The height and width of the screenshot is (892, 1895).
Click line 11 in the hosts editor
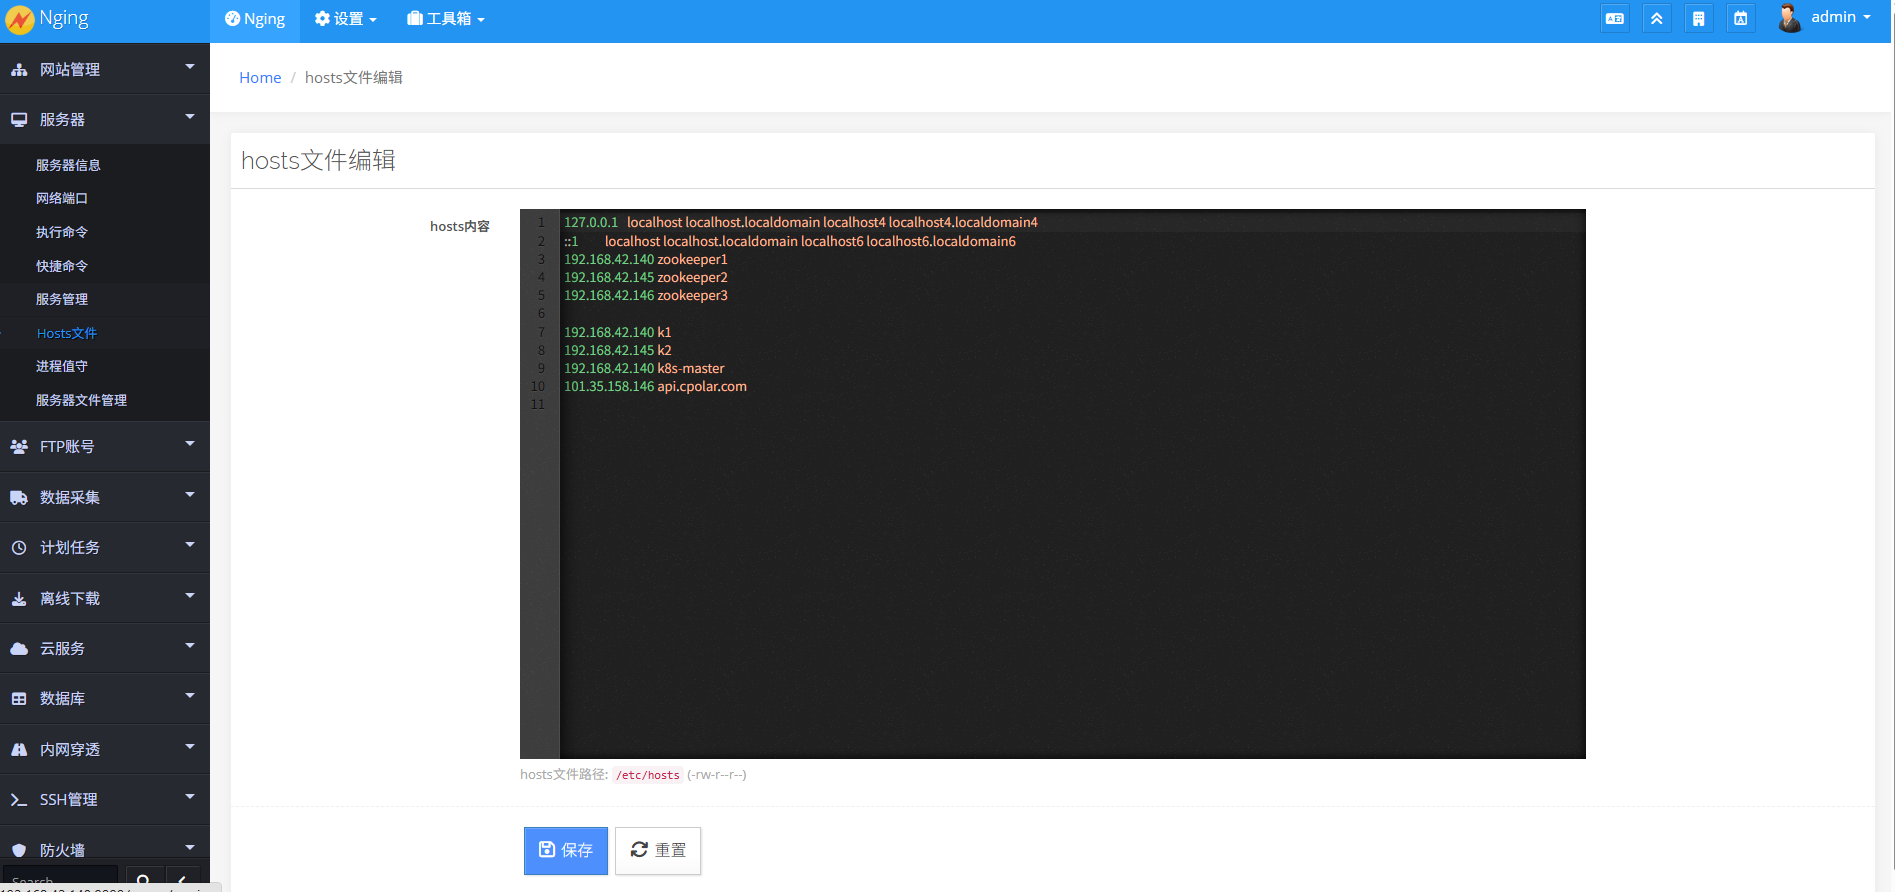coord(800,405)
